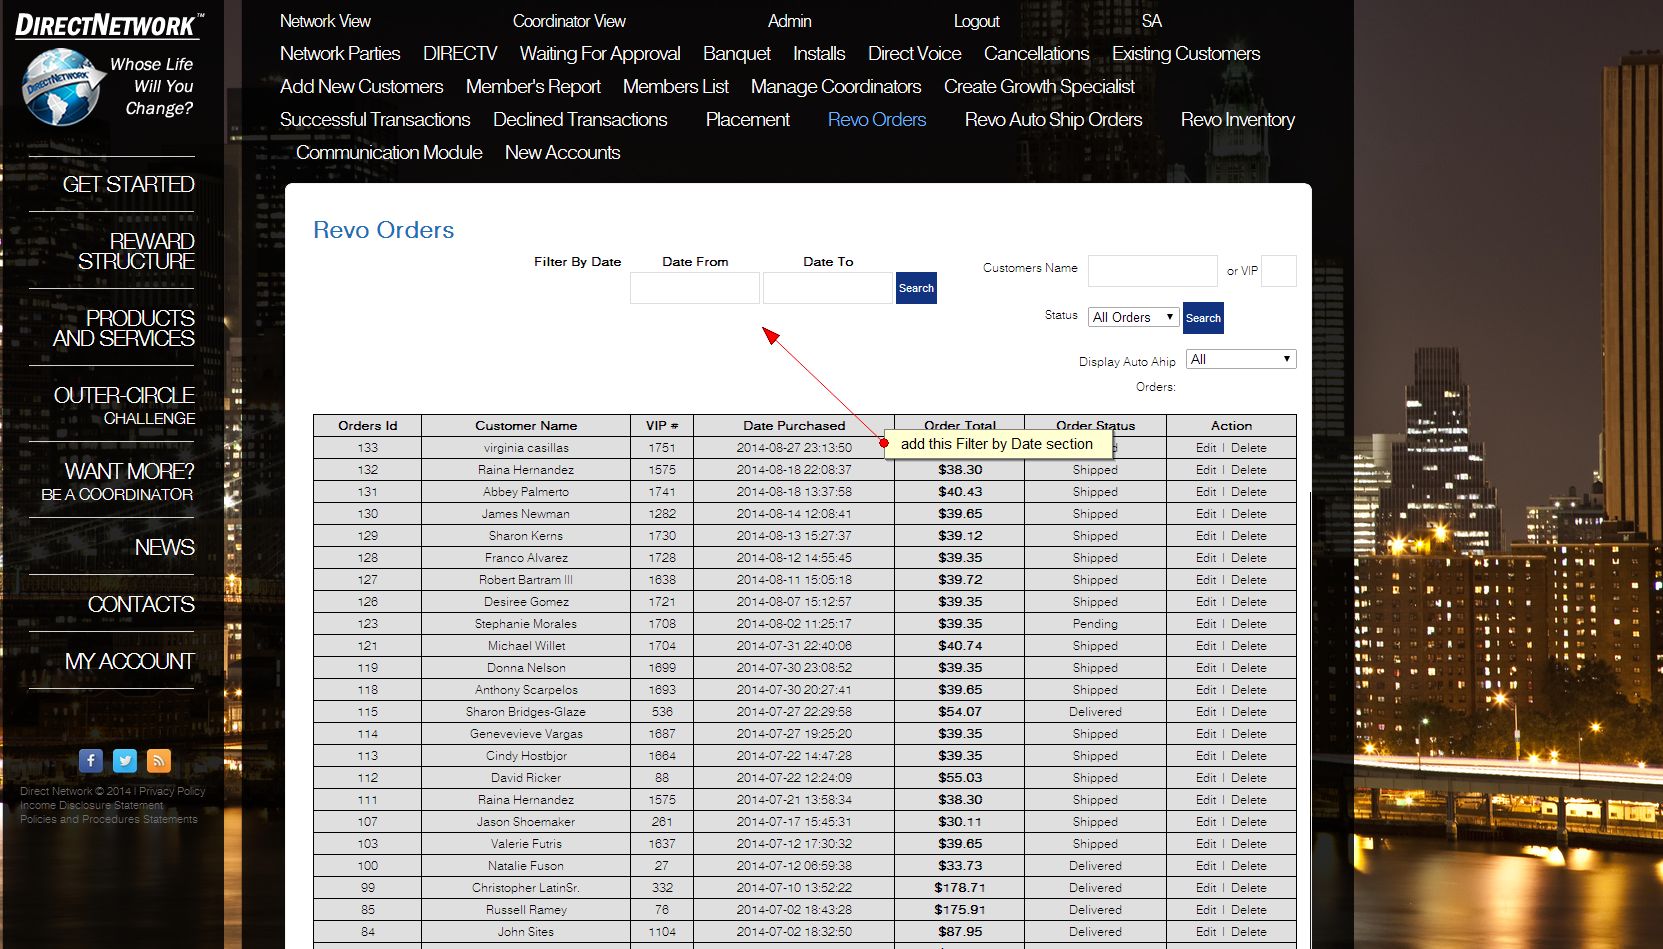1663x949 pixels.
Task: Open Member's Report
Action: coord(533,87)
